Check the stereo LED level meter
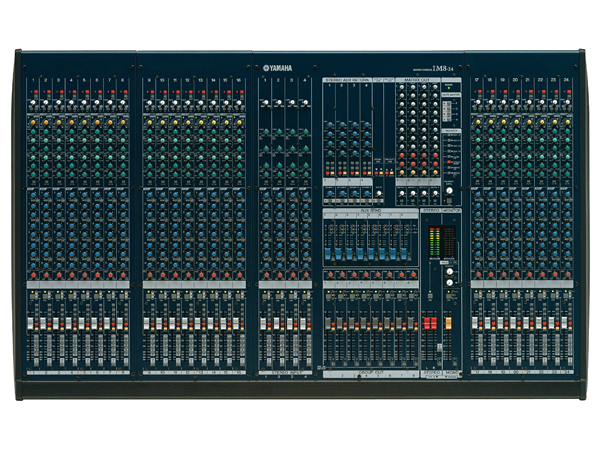This screenshot has height=450, width=600. pyautogui.click(x=434, y=242)
